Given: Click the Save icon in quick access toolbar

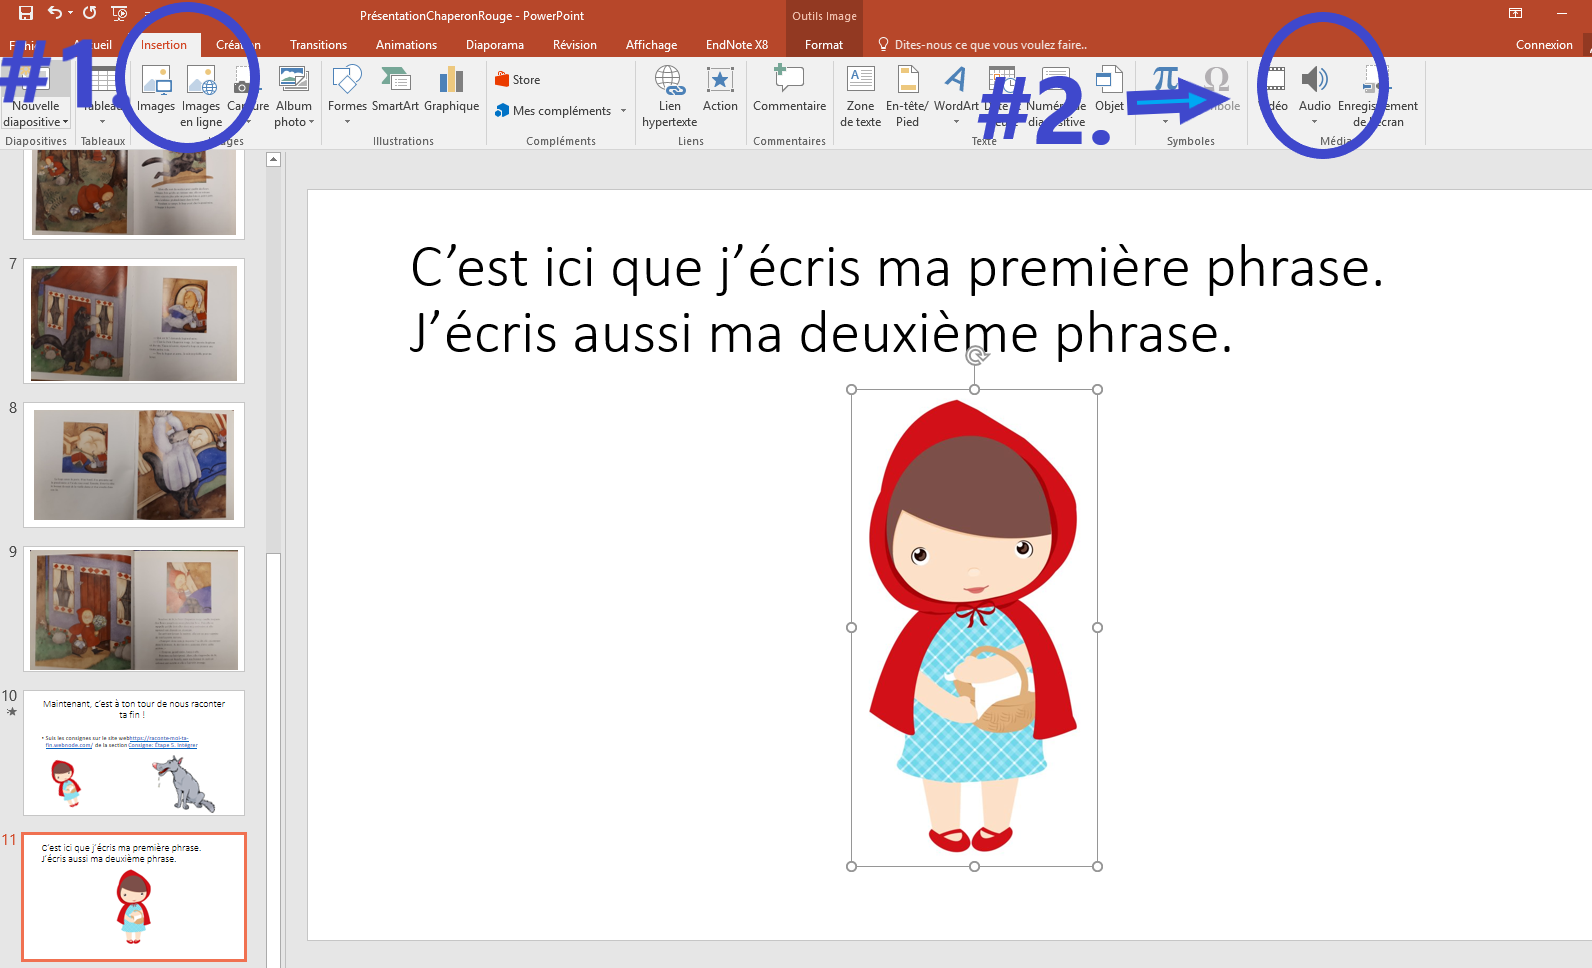Looking at the screenshot, I should (26, 13).
